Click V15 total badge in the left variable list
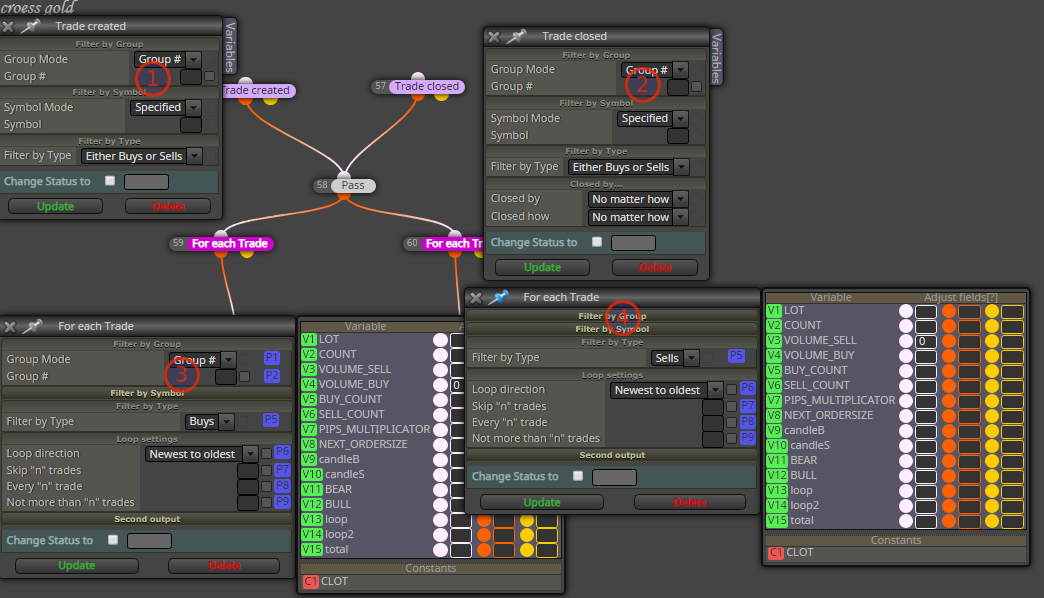This screenshot has width=1044, height=598. tap(312, 549)
